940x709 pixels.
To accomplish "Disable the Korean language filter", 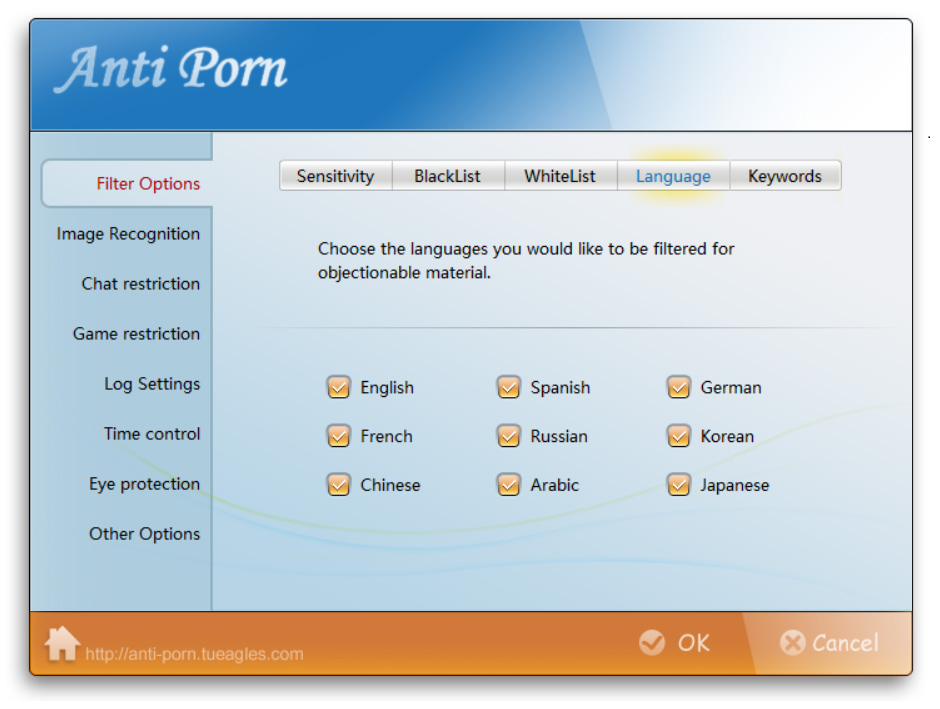I will tap(679, 436).
